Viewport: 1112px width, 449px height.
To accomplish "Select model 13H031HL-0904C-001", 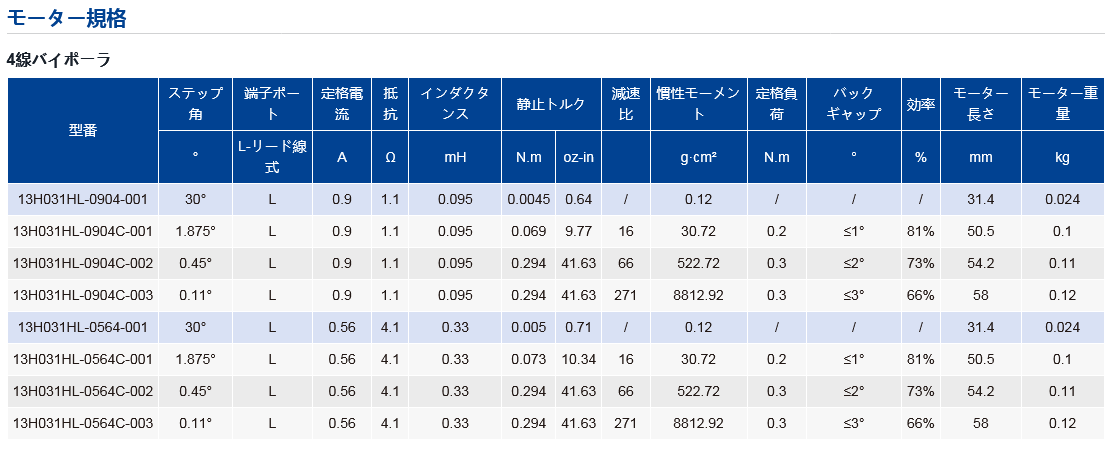I will (83, 231).
